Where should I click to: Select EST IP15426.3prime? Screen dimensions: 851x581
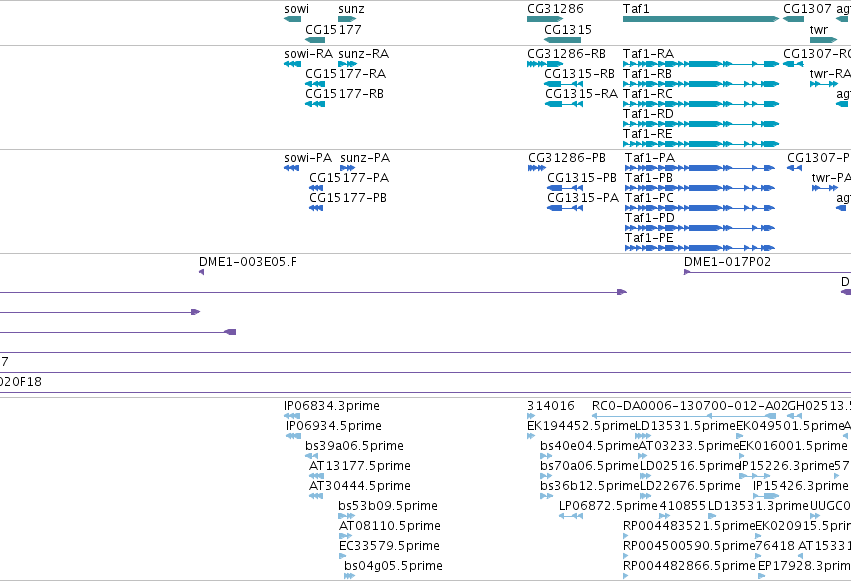tap(766, 496)
